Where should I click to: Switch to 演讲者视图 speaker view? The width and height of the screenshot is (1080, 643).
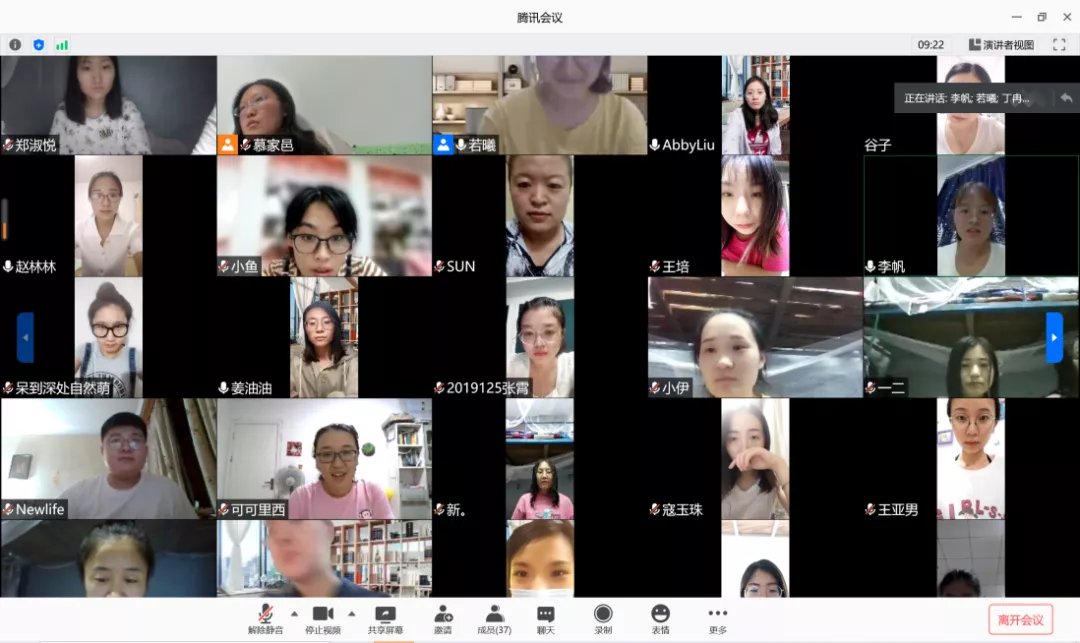1001,45
